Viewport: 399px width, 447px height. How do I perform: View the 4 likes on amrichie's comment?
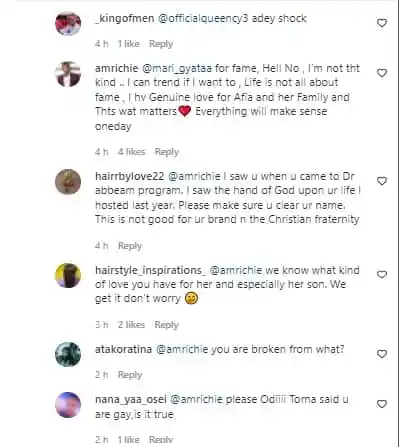point(131,152)
